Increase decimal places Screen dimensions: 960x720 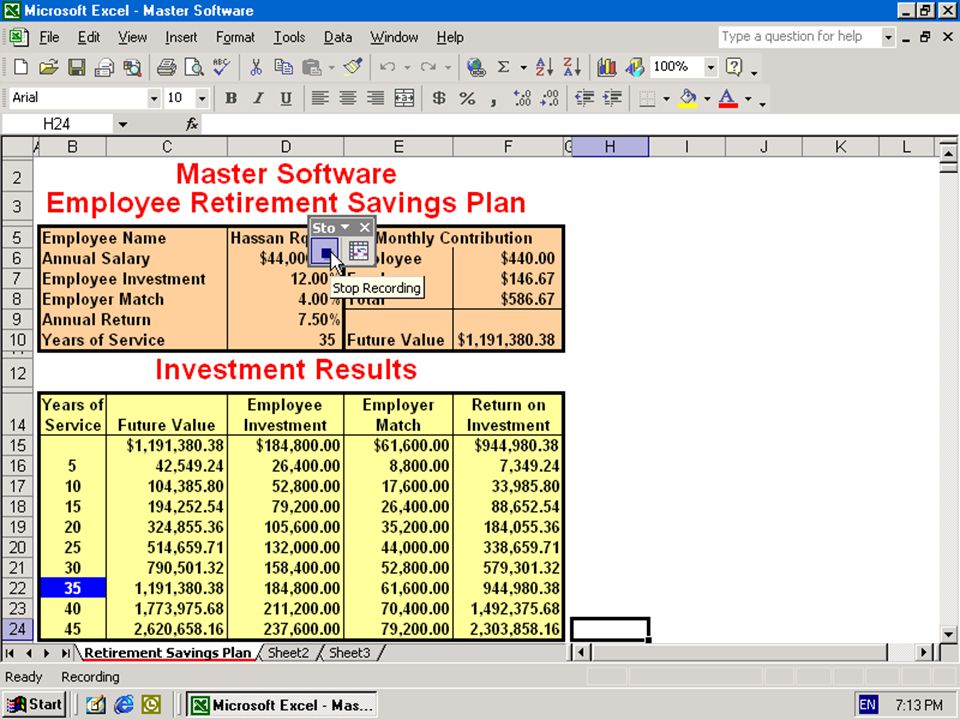[522, 98]
